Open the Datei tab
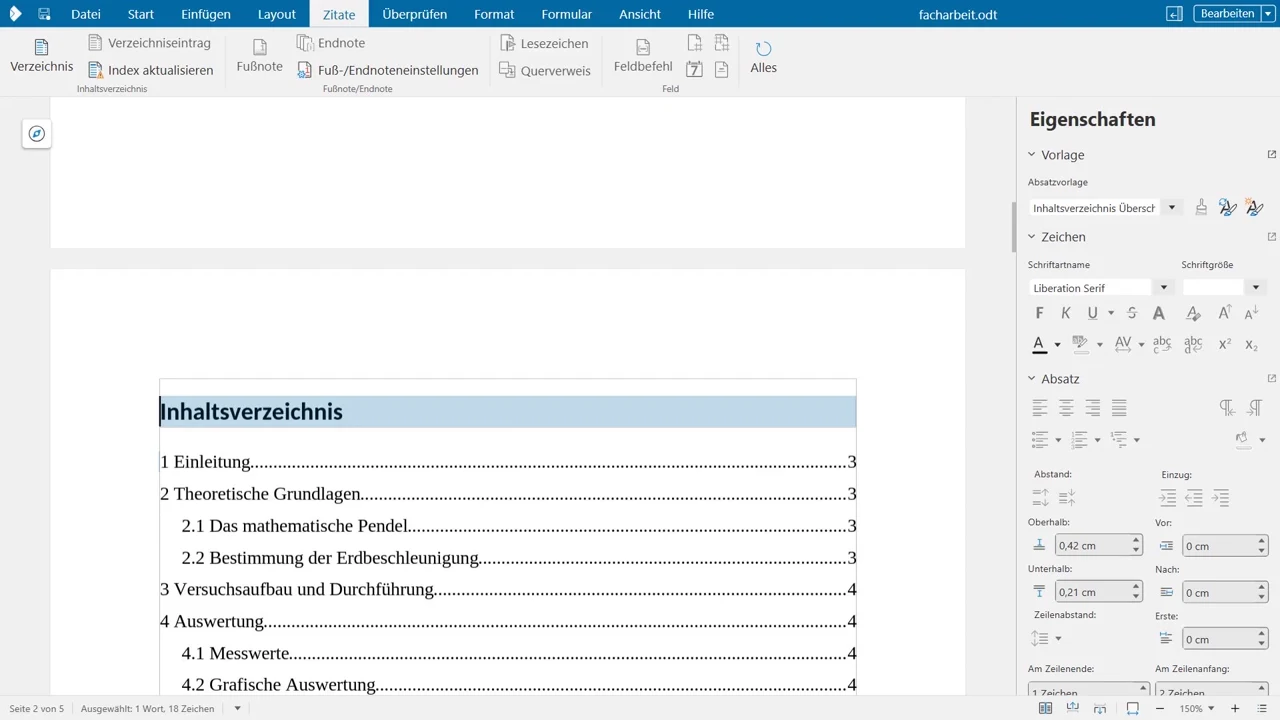Screen dimensions: 1280x720 (x=86, y=14)
